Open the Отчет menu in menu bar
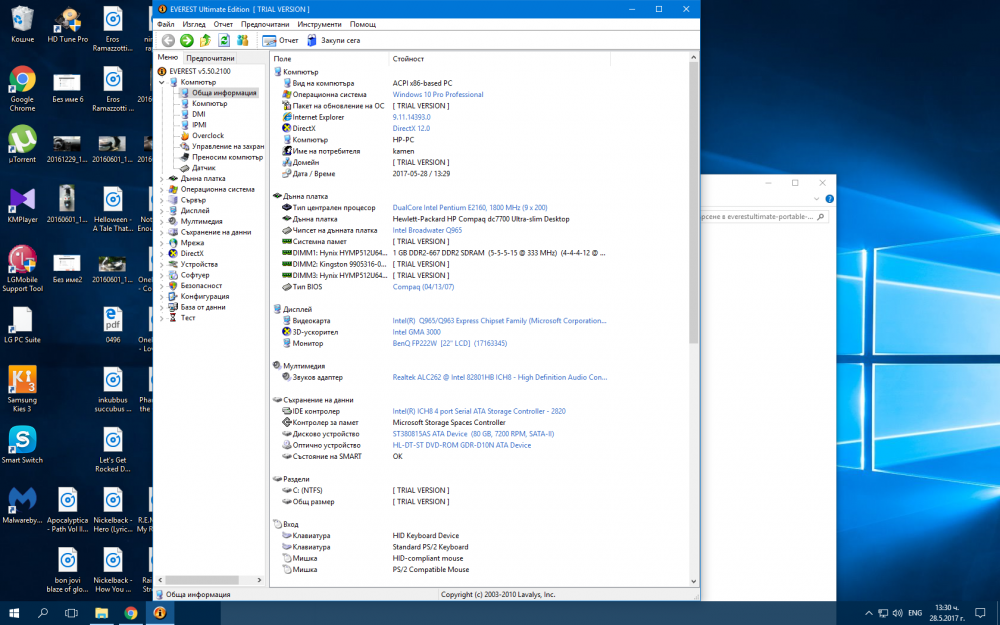 (x=223, y=24)
